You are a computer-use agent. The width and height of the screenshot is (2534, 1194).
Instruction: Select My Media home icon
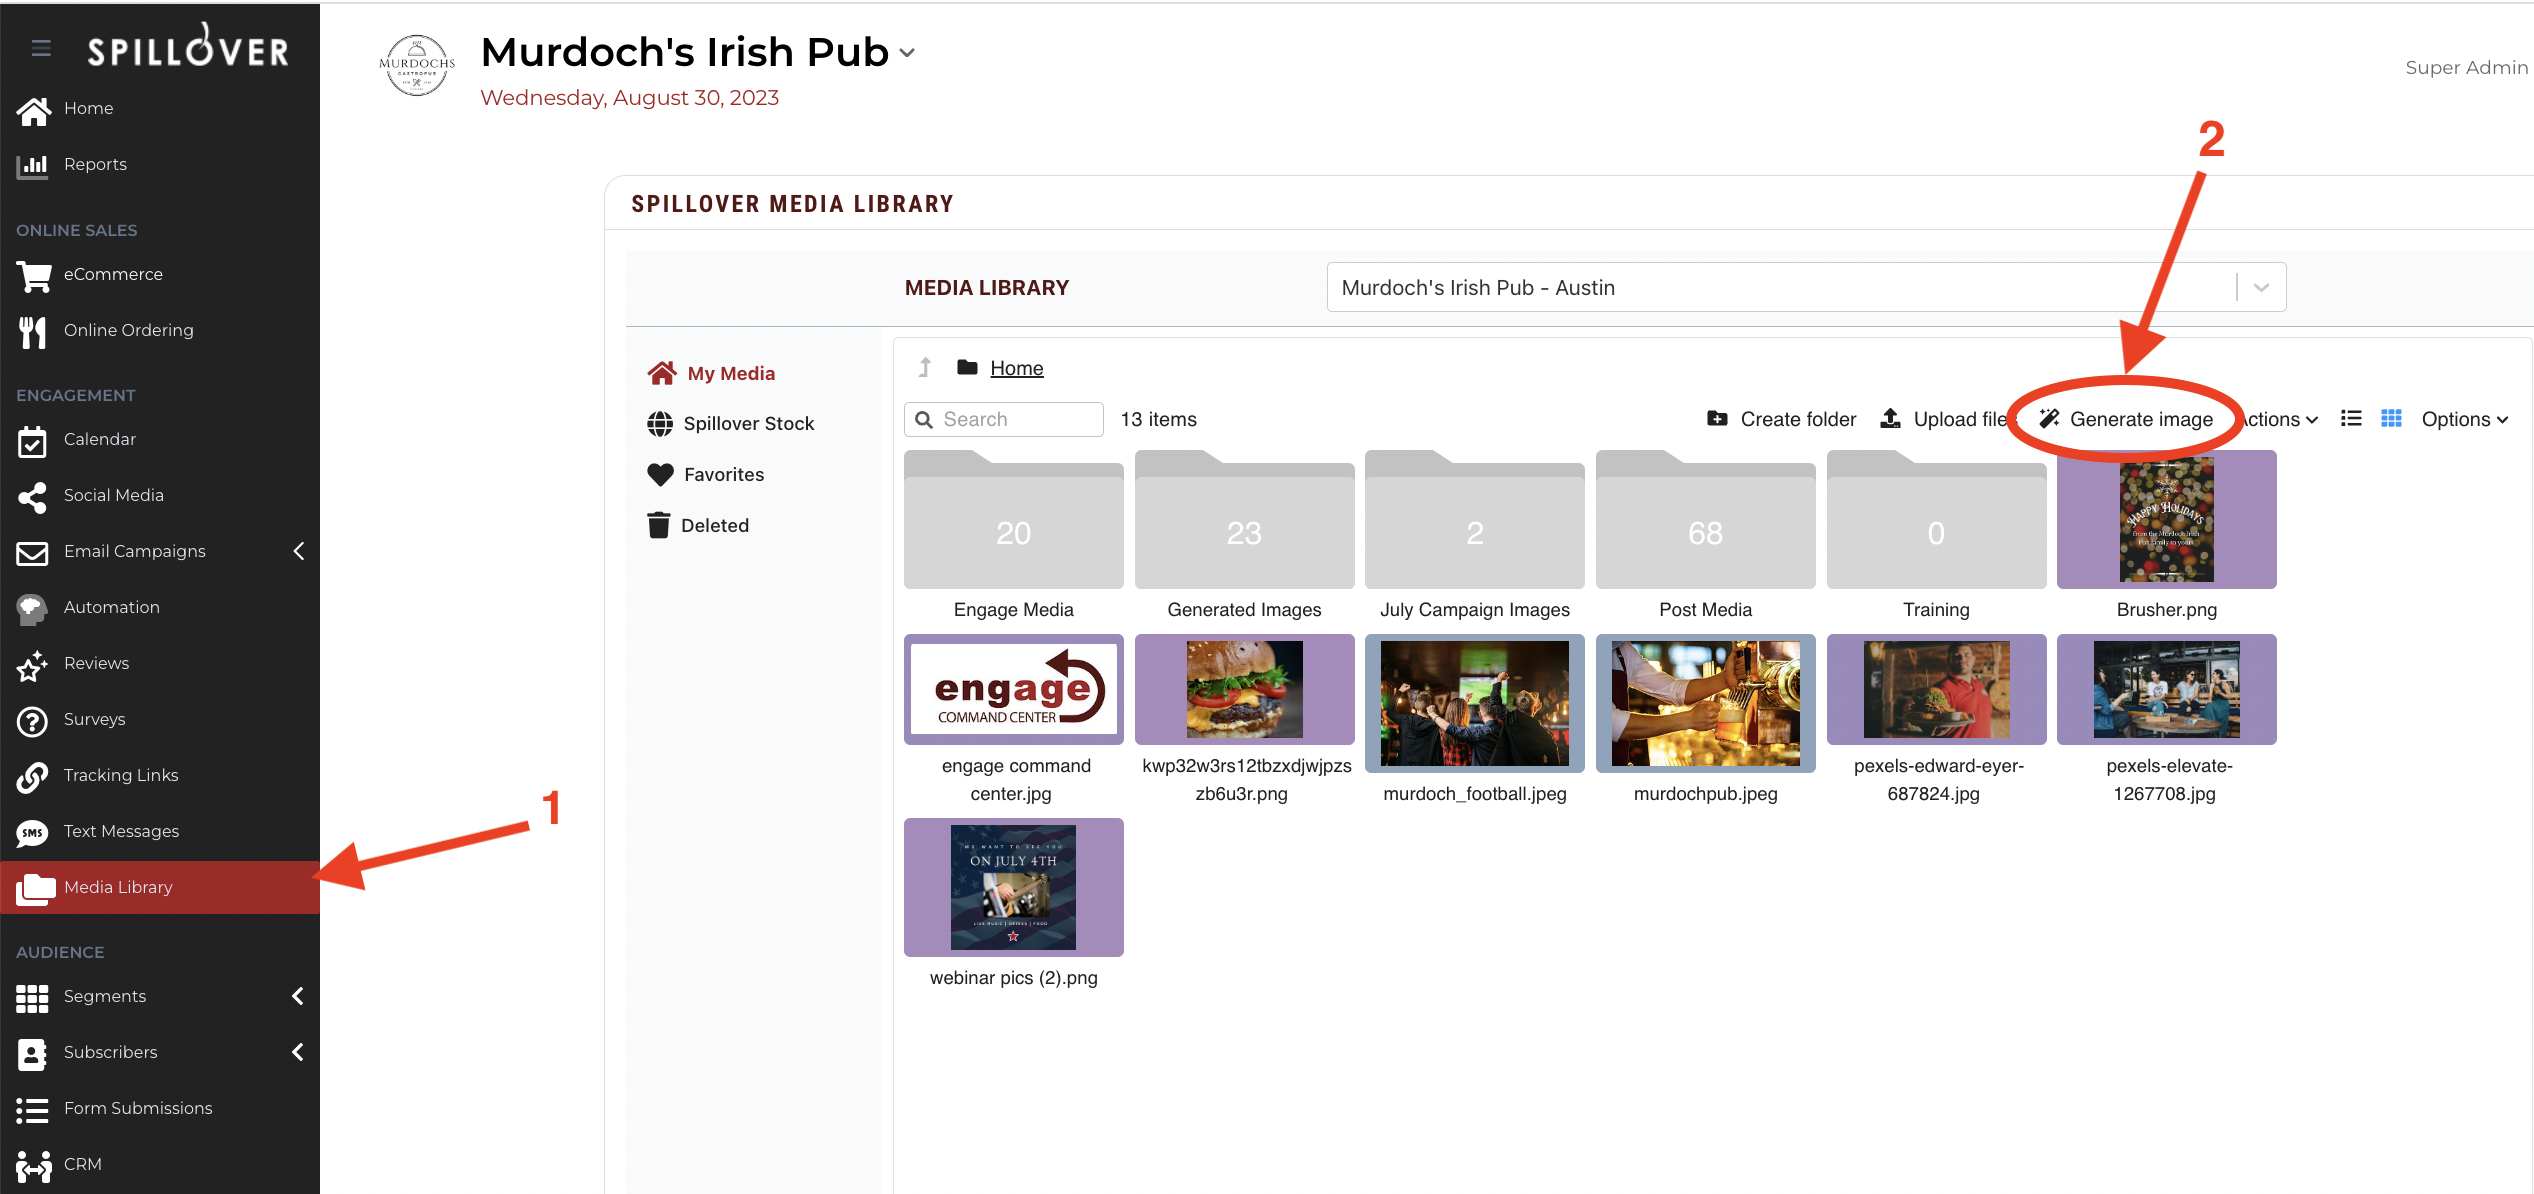coord(661,373)
